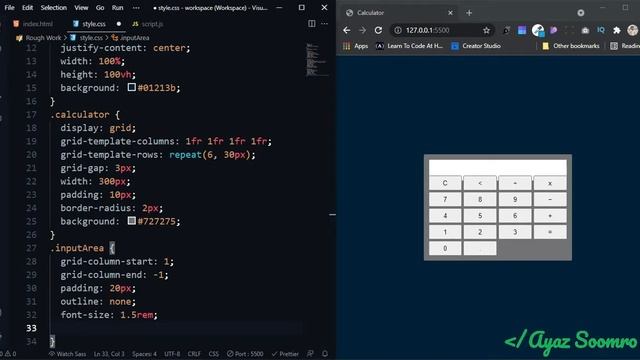
Task: Click the code minimap
Action: (x=316, y=60)
